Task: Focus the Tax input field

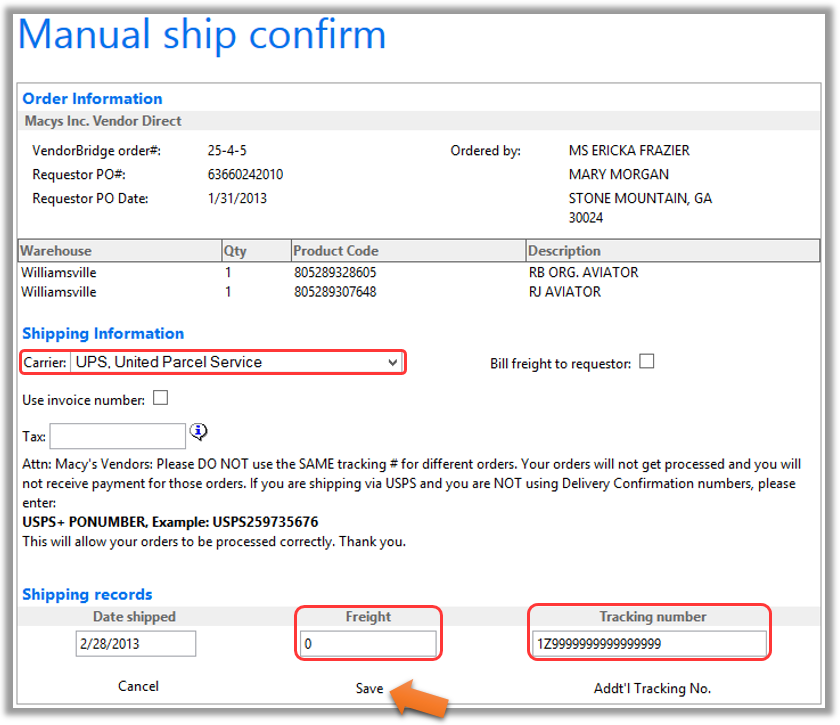Action: pyautogui.click(x=118, y=436)
